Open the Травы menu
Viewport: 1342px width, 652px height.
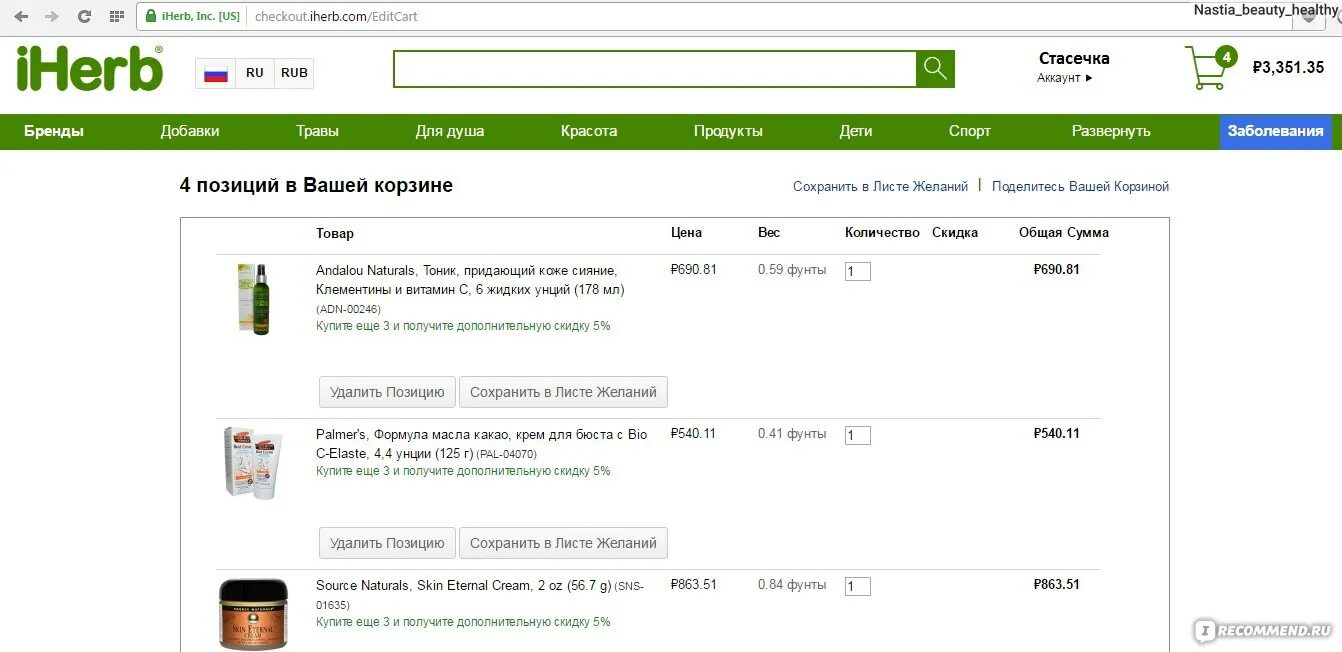pyautogui.click(x=317, y=131)
